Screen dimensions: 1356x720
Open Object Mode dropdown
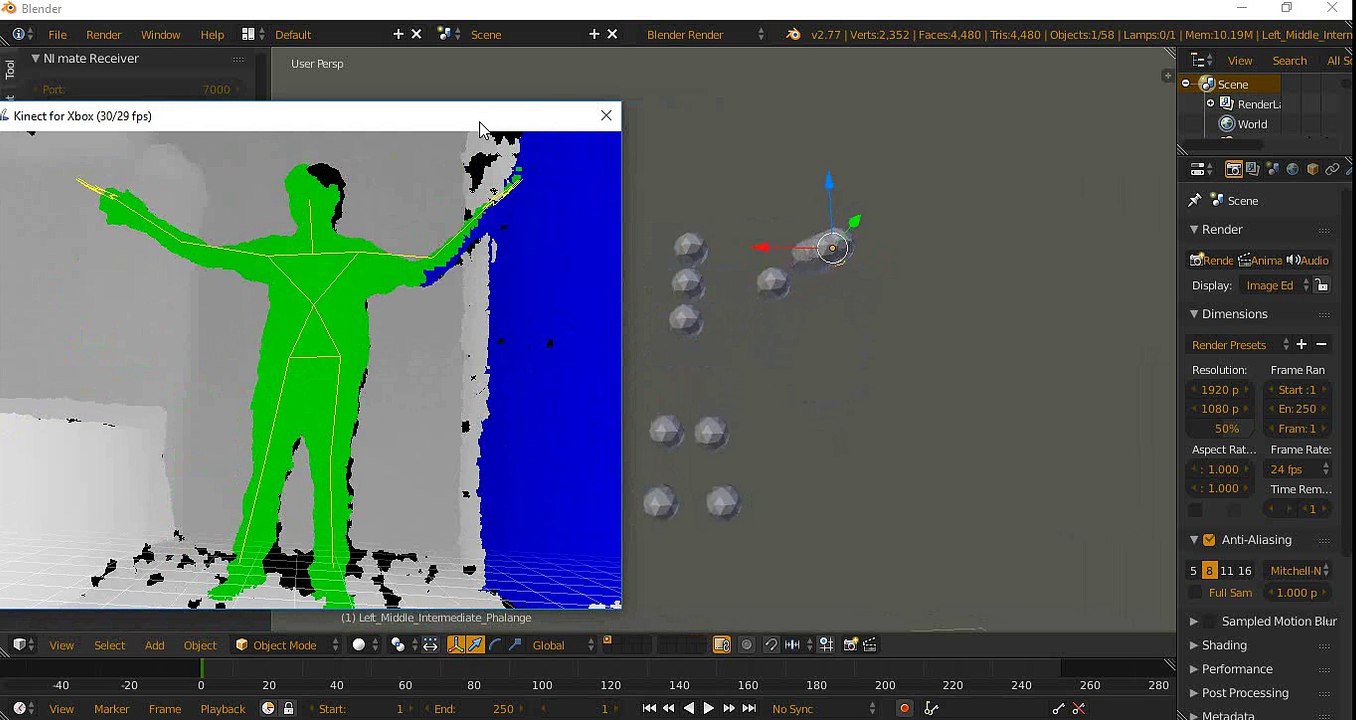coord(286,645)
